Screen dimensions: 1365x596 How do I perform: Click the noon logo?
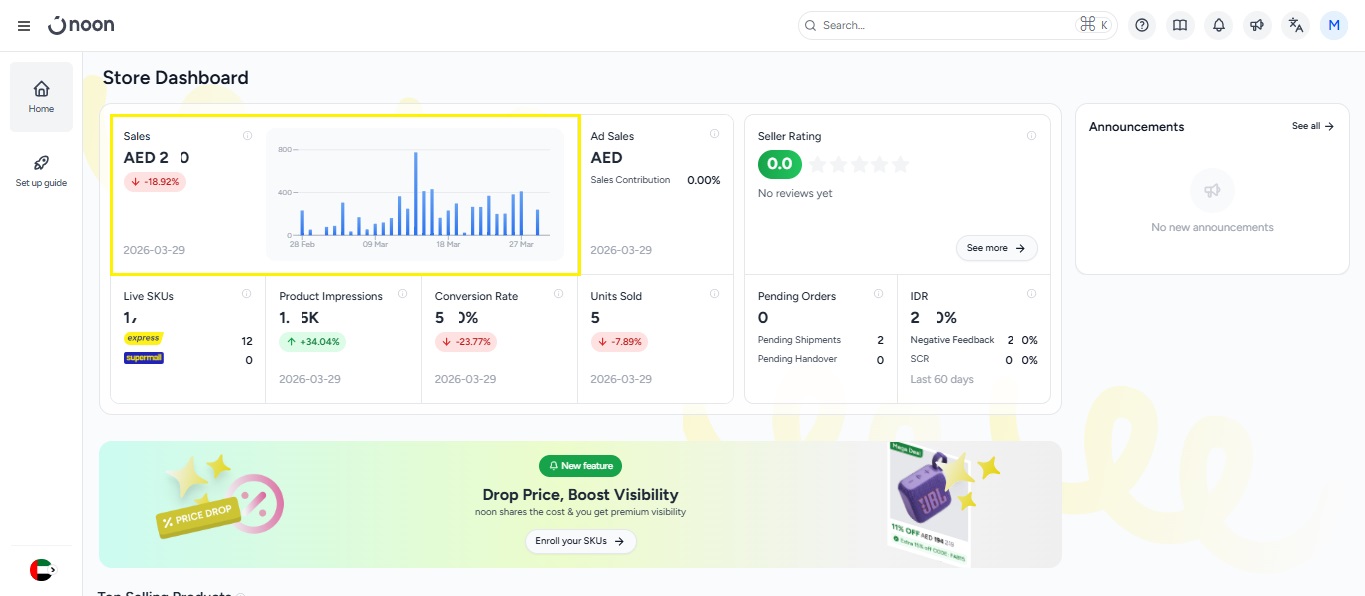click(x=81, y=25)
